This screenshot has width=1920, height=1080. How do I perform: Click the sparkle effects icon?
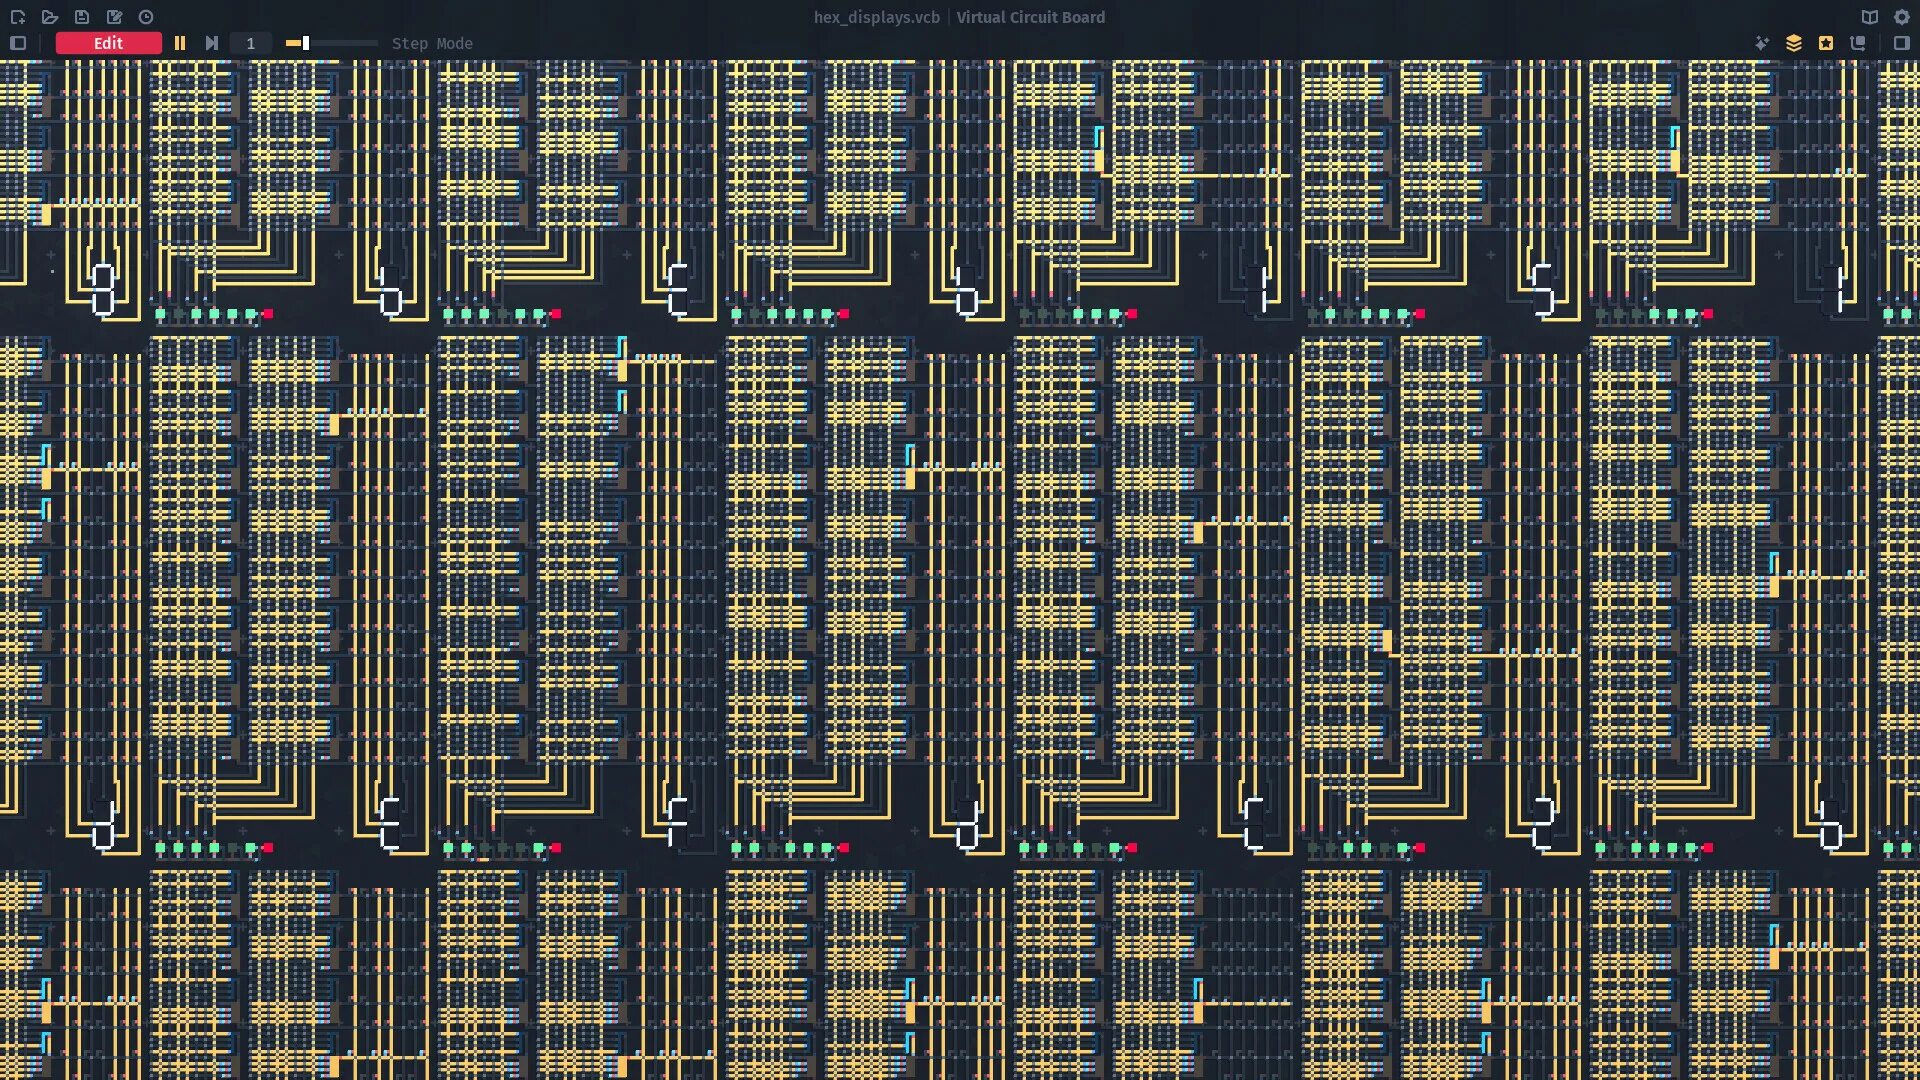1762,43
